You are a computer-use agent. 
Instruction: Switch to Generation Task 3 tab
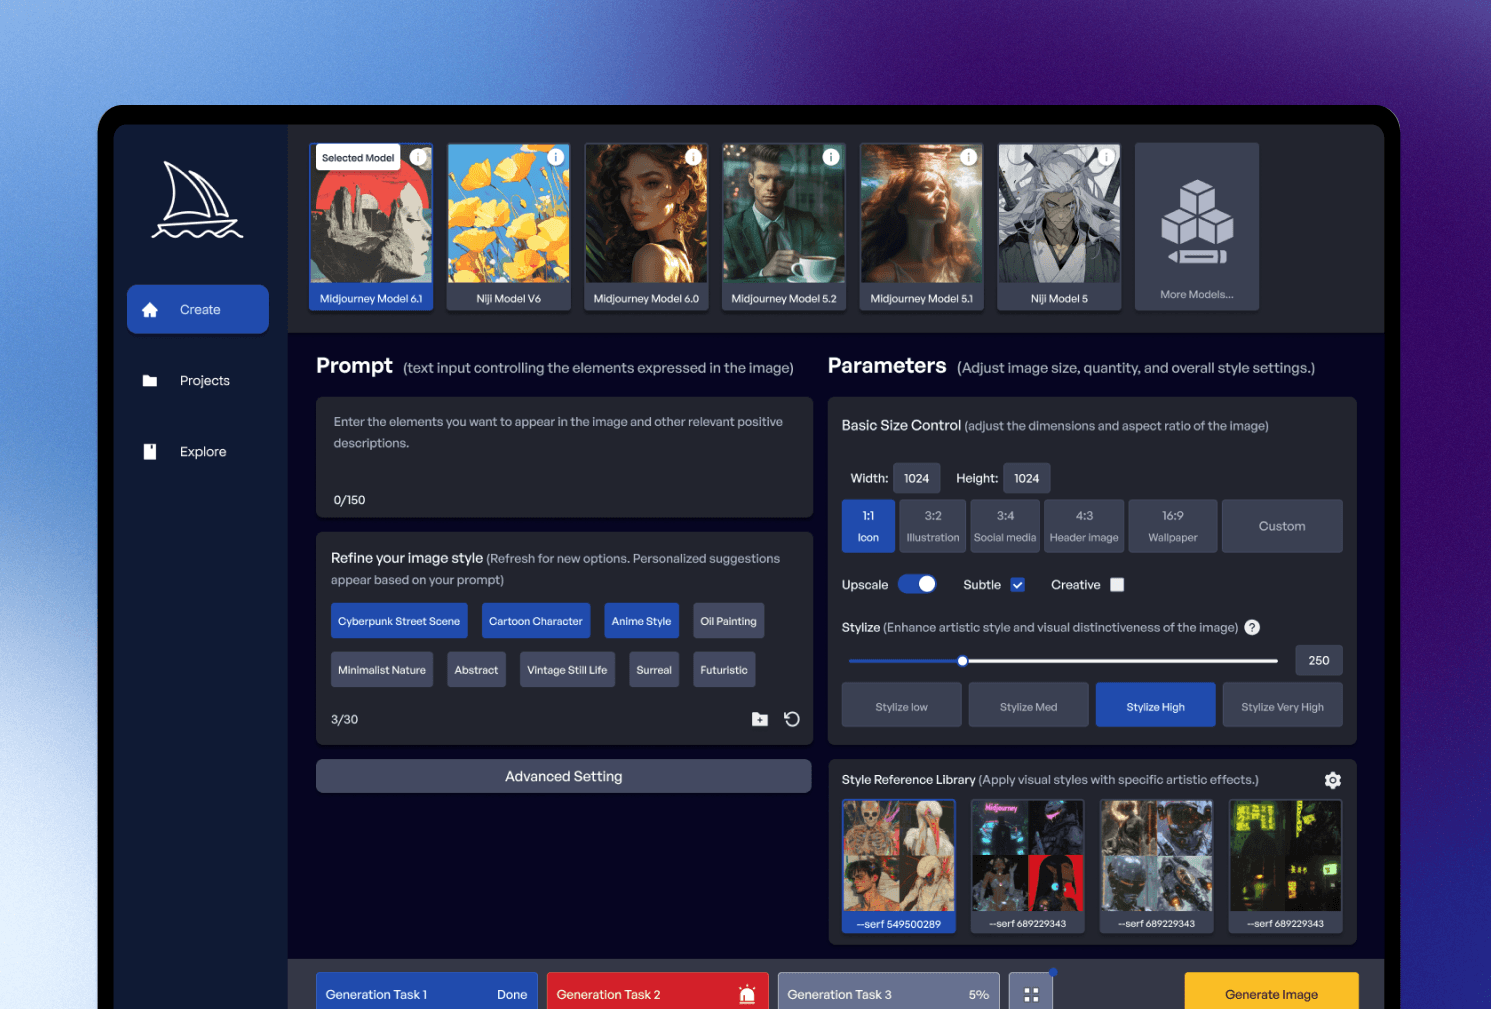889,993
